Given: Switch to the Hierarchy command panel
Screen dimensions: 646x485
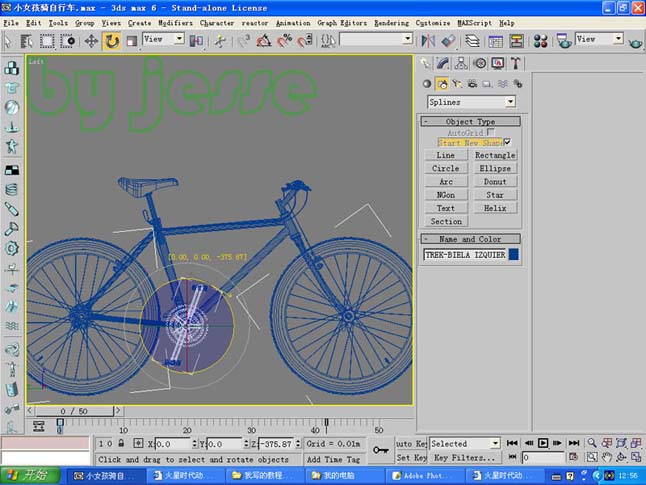Looking at the screenshot, I should 461,63.
